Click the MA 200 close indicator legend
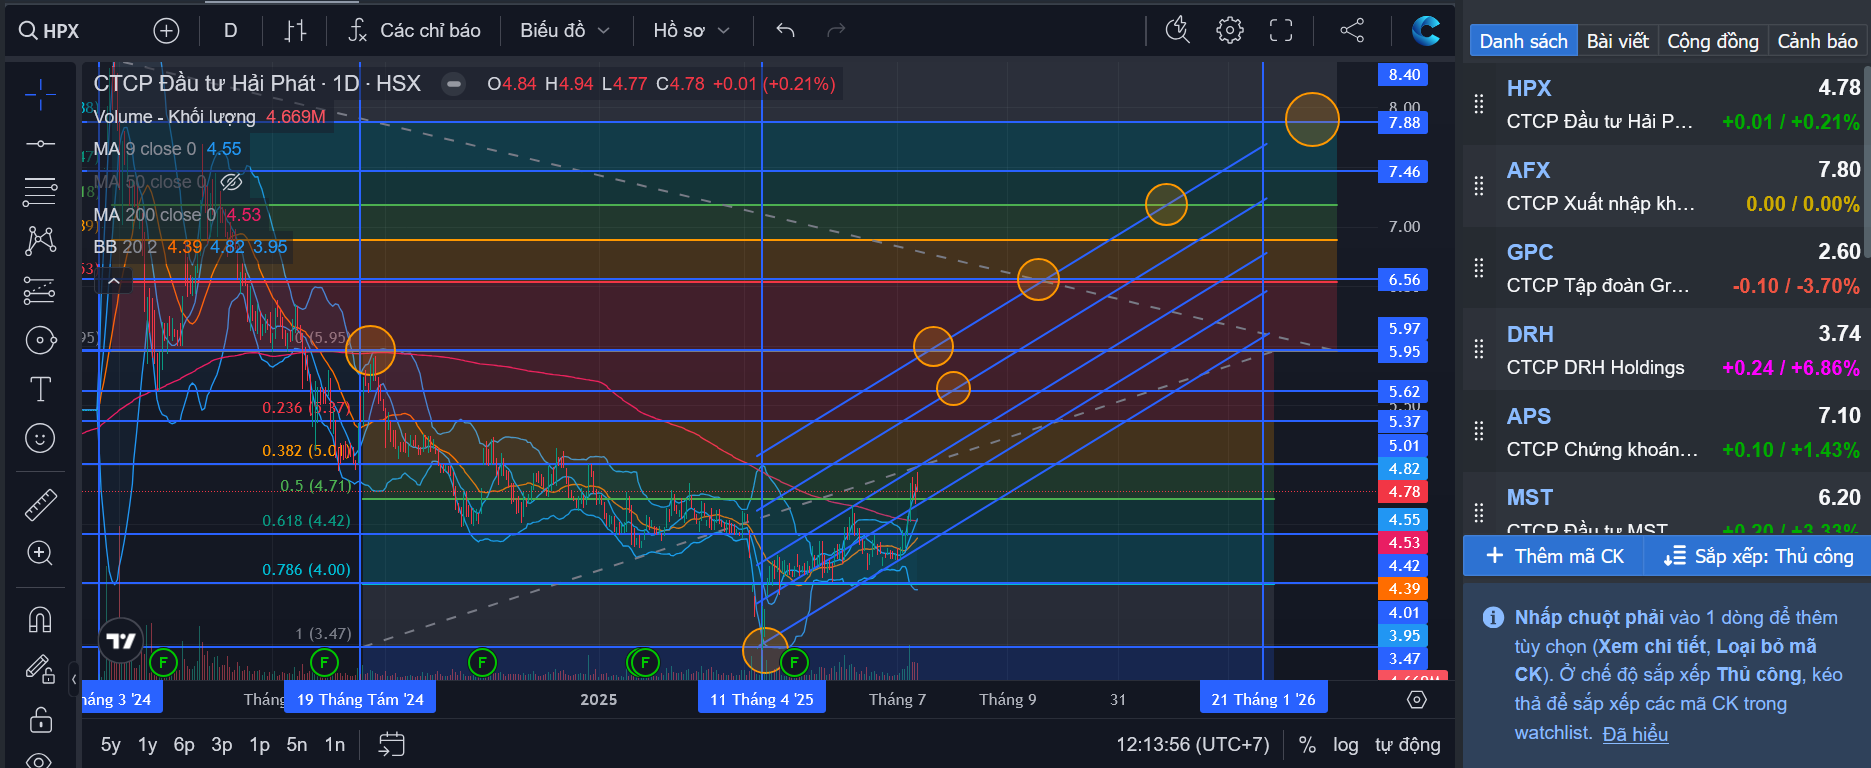Screen dimensions: 1871x768 click(x=154, y=215)
